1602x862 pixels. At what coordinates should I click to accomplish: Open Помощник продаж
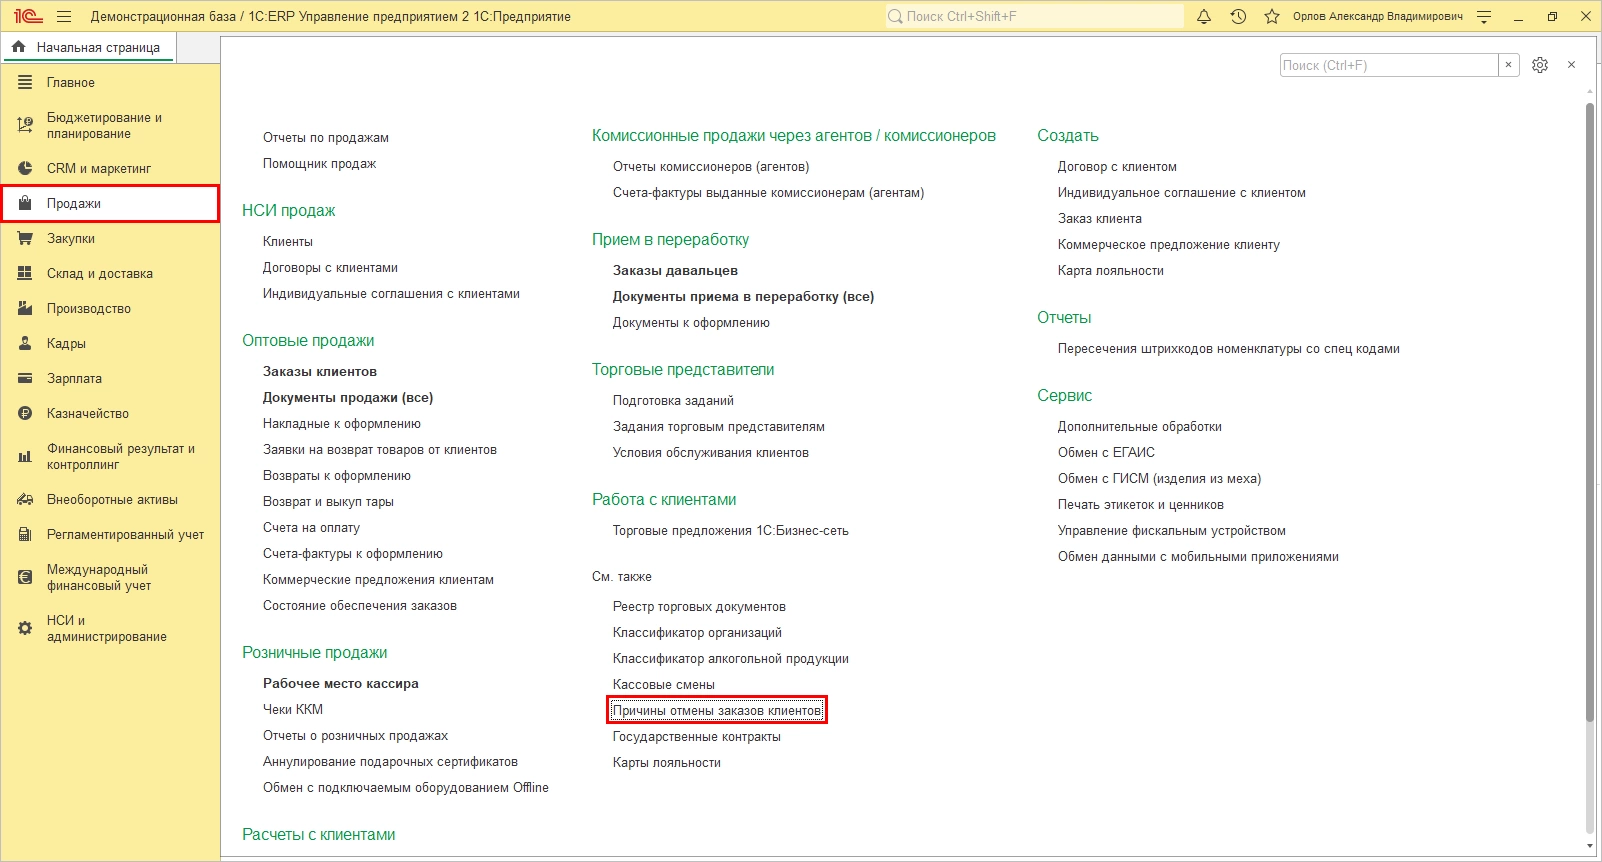coord(320,163)
